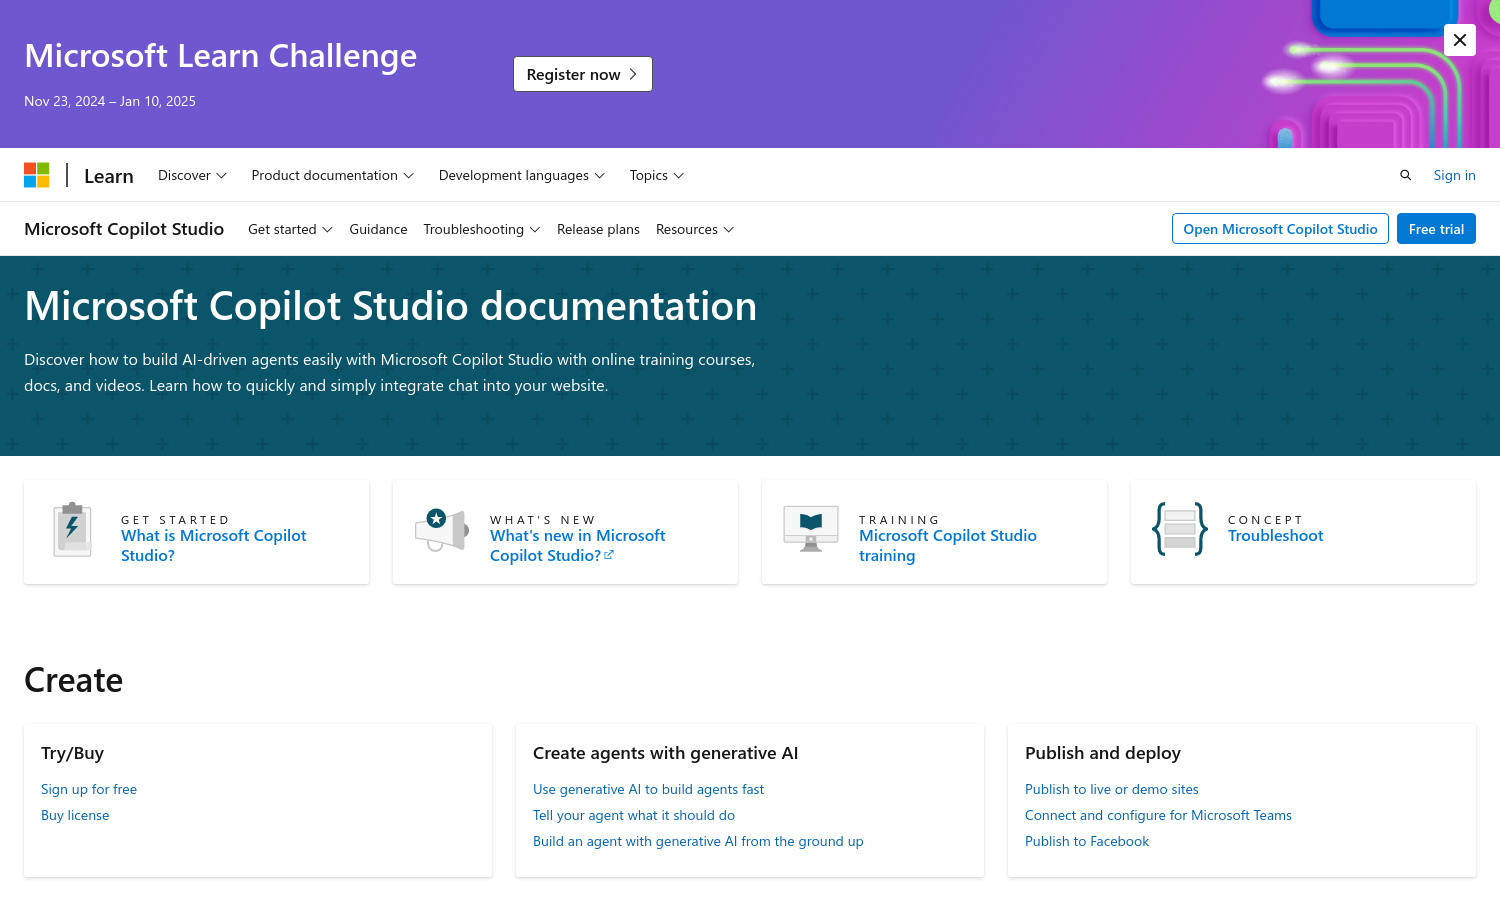Open search with the magnifier icon

pos(1405,175)
